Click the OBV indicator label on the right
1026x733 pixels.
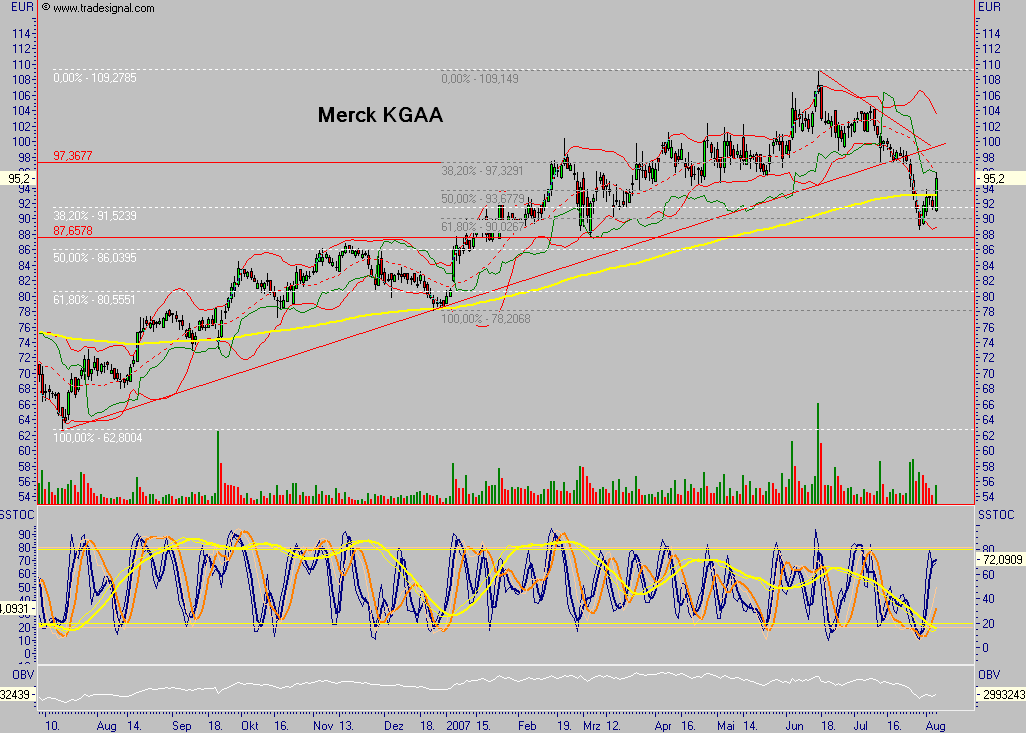coord(989,675)
